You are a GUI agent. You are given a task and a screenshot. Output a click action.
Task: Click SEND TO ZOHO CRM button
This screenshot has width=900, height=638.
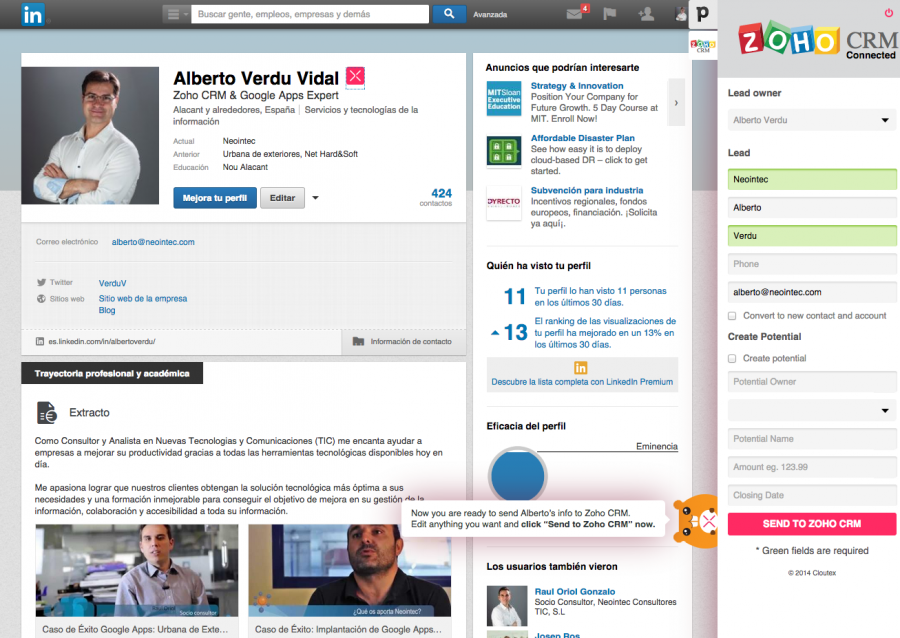click(x=812, y=524)
